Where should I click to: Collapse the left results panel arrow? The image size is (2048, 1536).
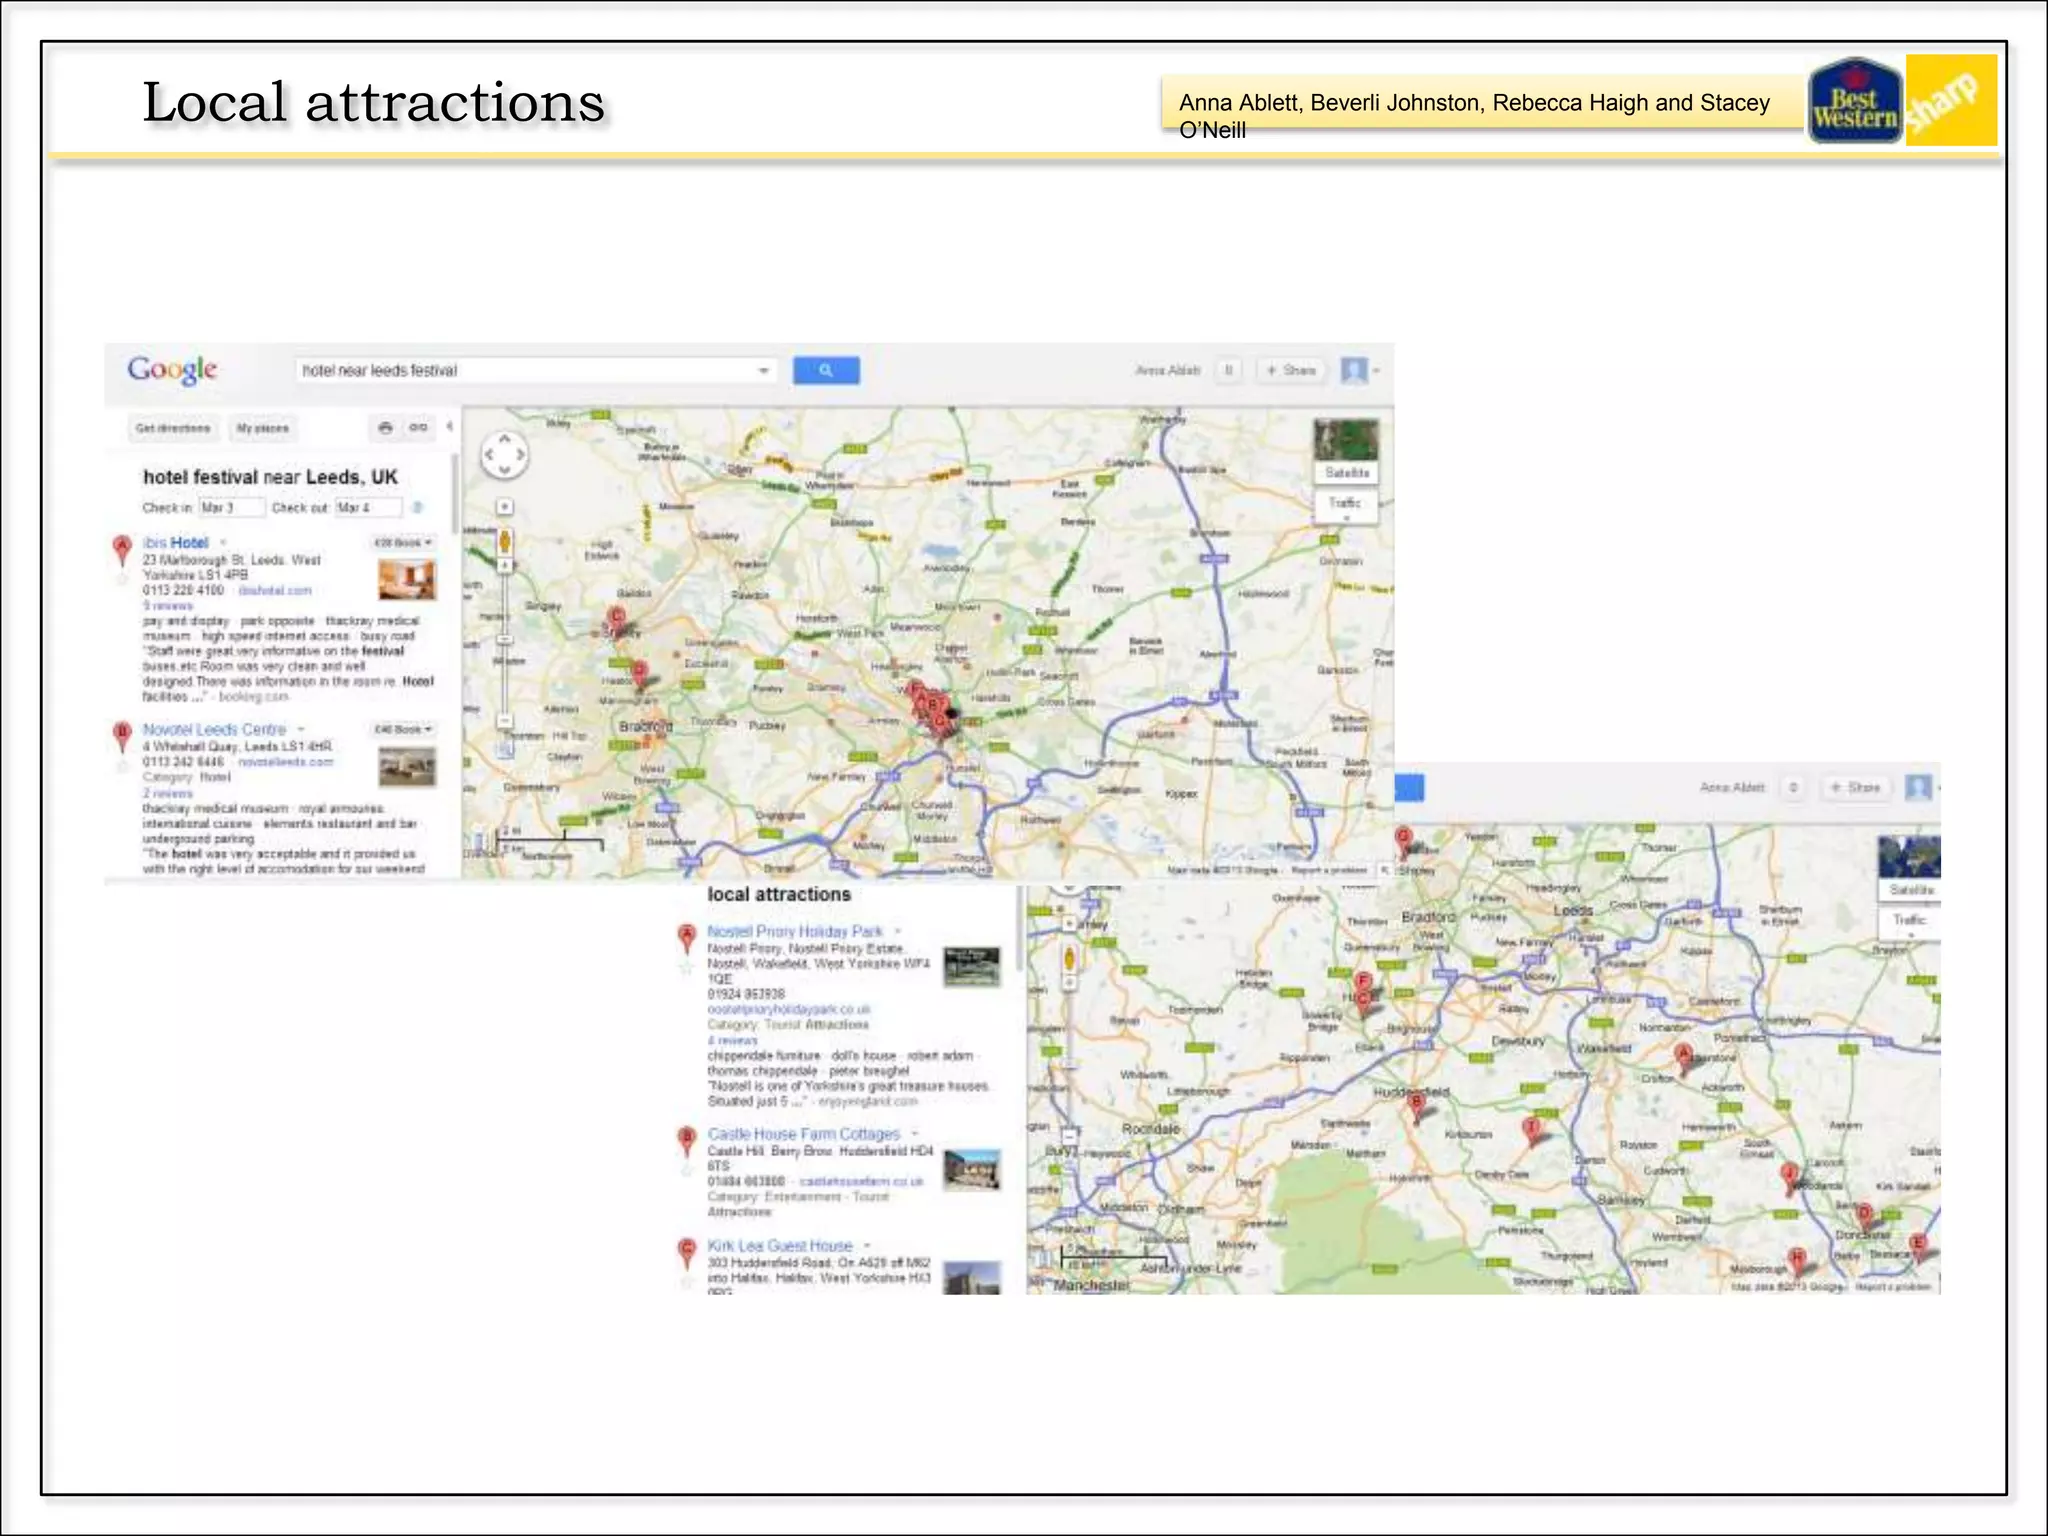click(x=450, y=427)
